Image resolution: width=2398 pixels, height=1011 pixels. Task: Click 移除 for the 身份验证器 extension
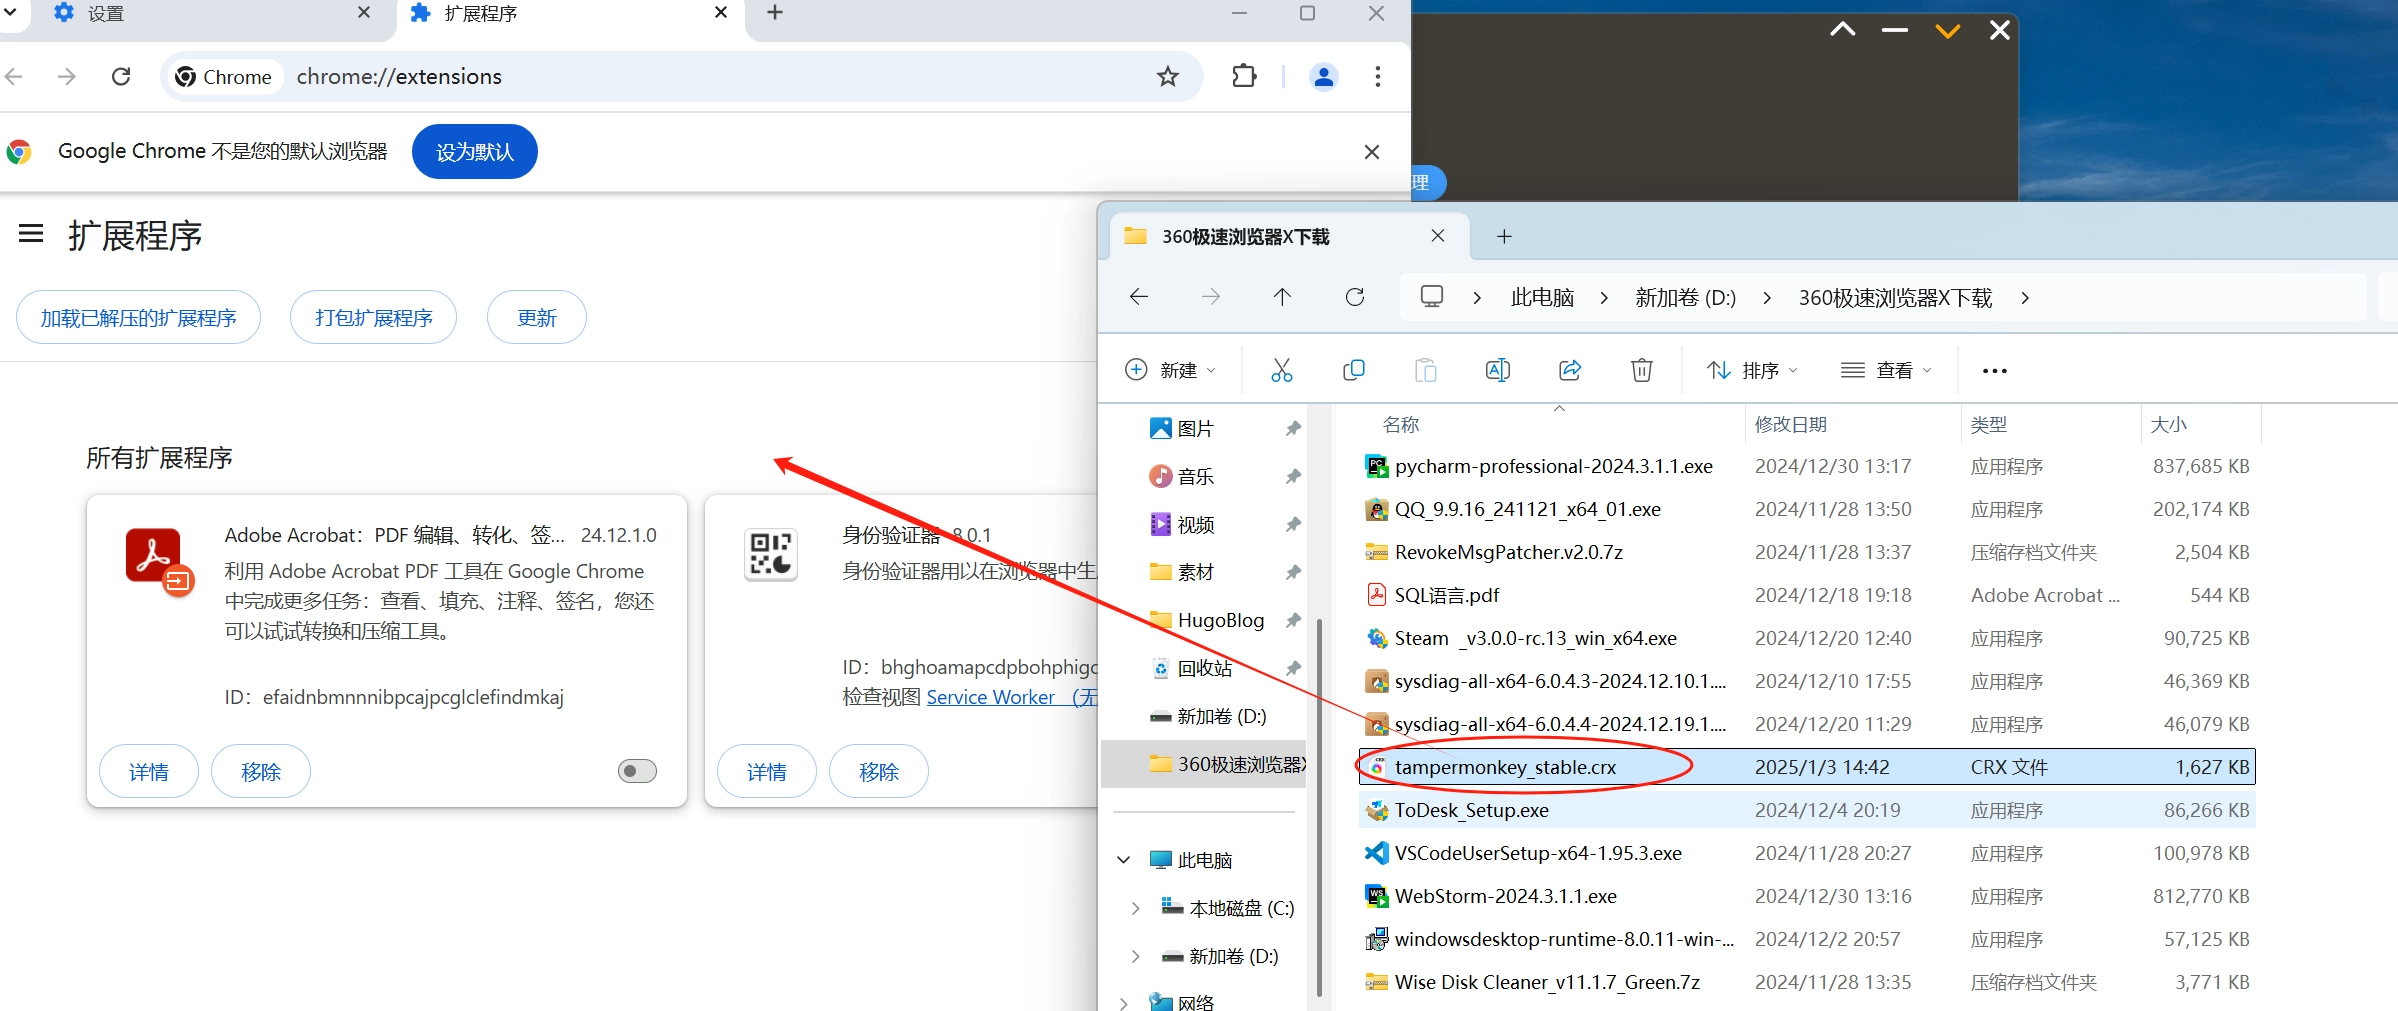point(879,771)
